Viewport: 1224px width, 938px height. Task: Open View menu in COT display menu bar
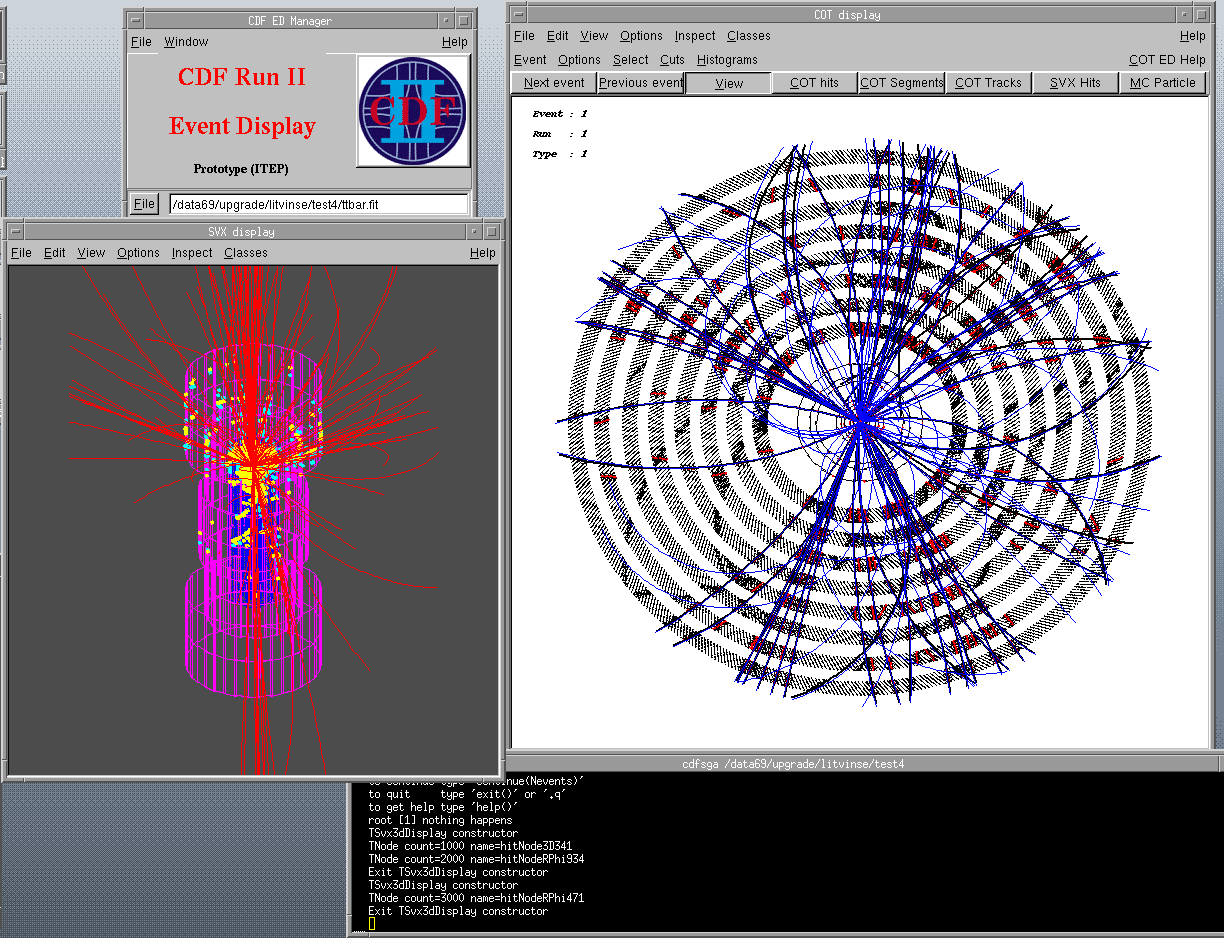click(594, 36)
